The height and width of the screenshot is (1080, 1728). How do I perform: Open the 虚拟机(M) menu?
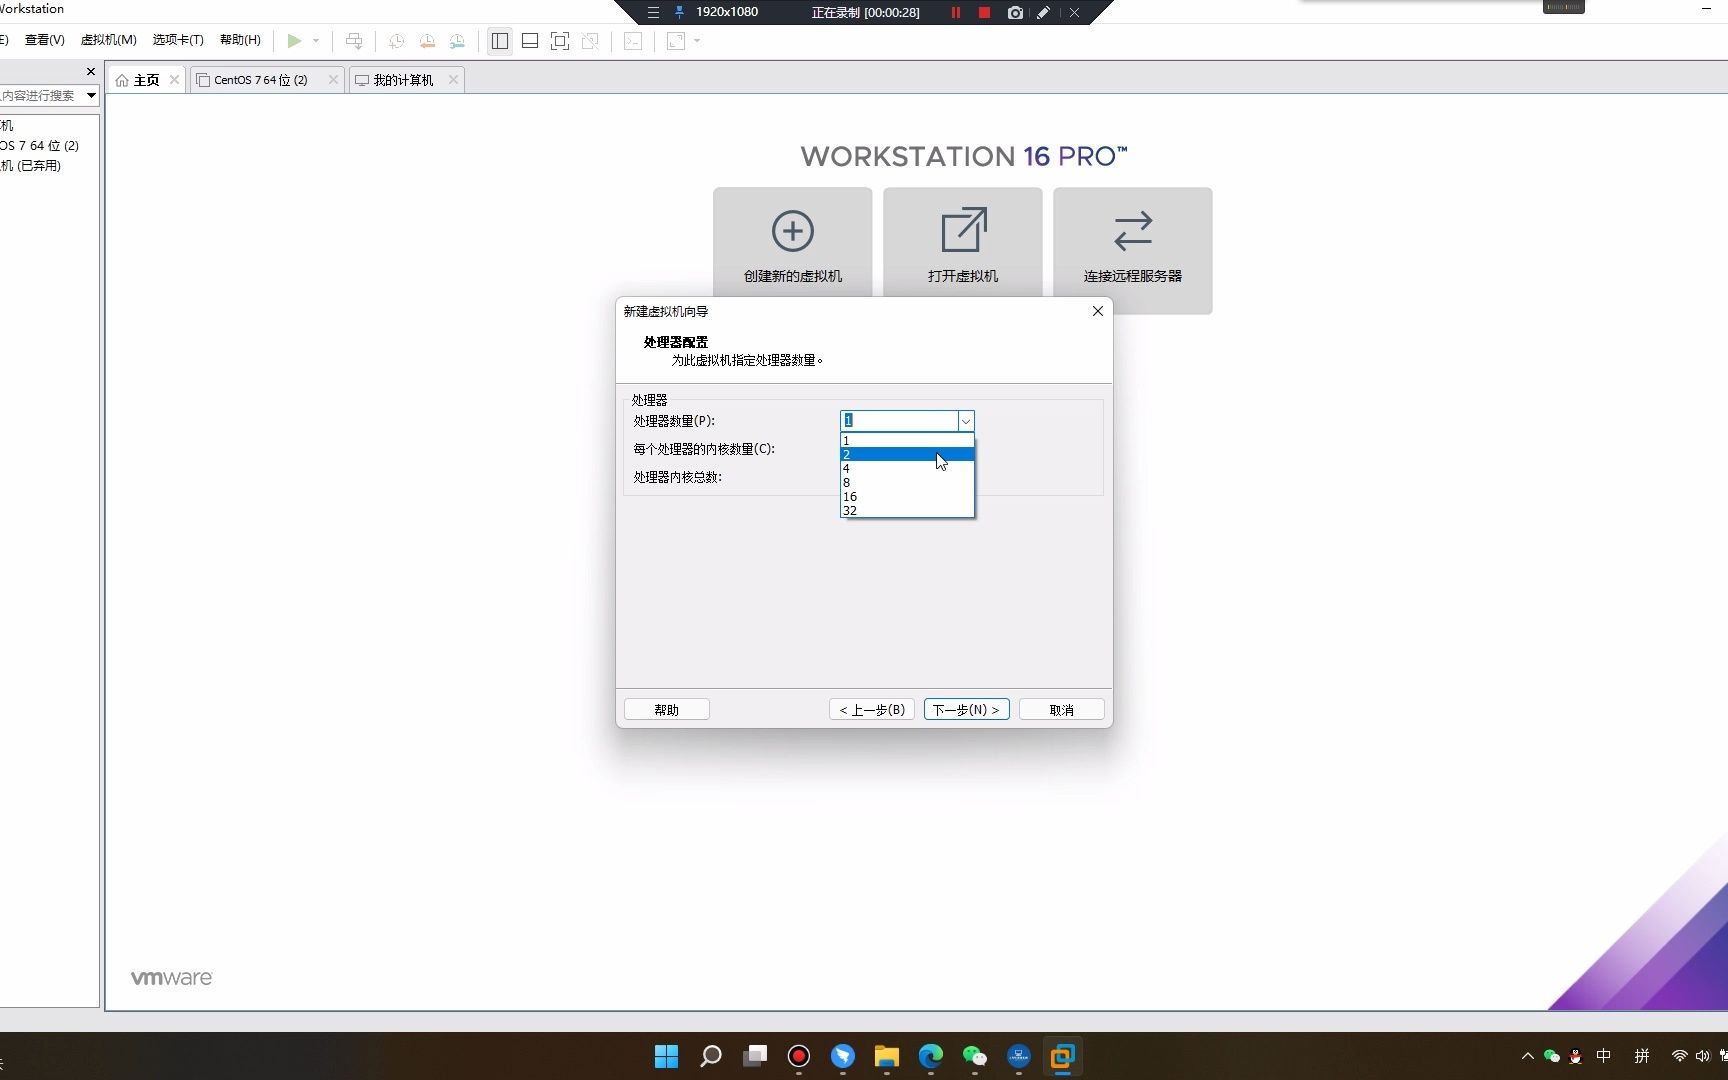click(108, 40)
